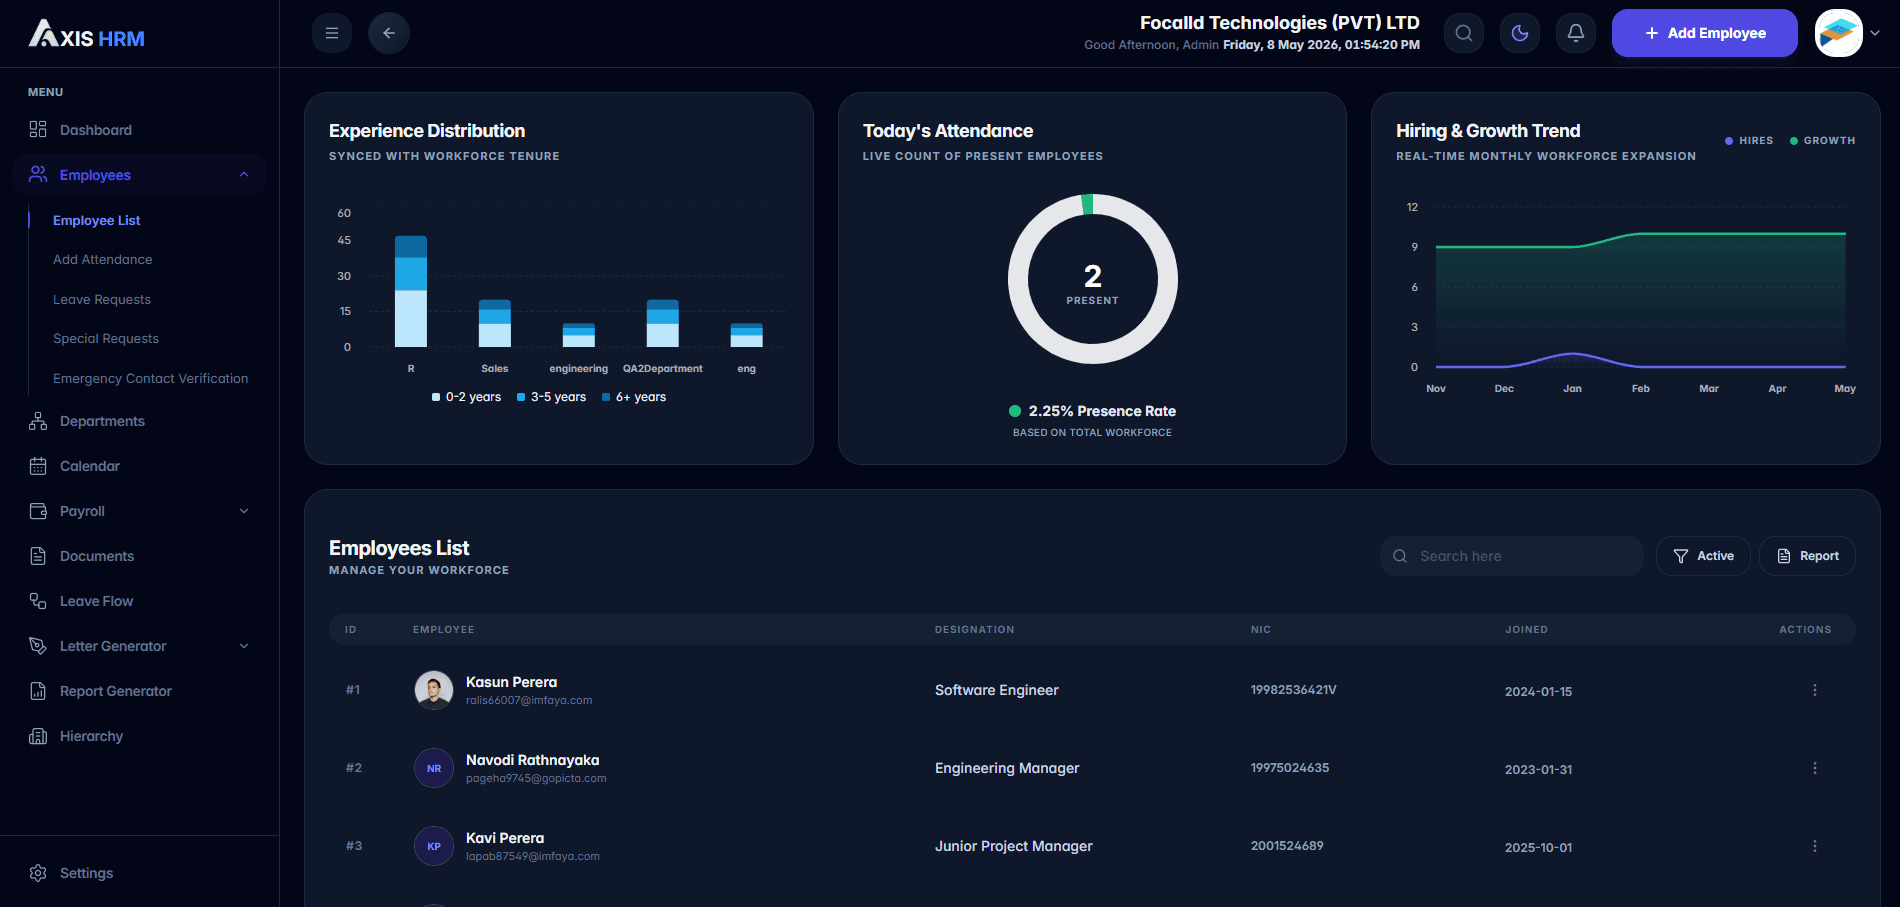Open Add Attendance submenu item

click(x=103, y=259)
